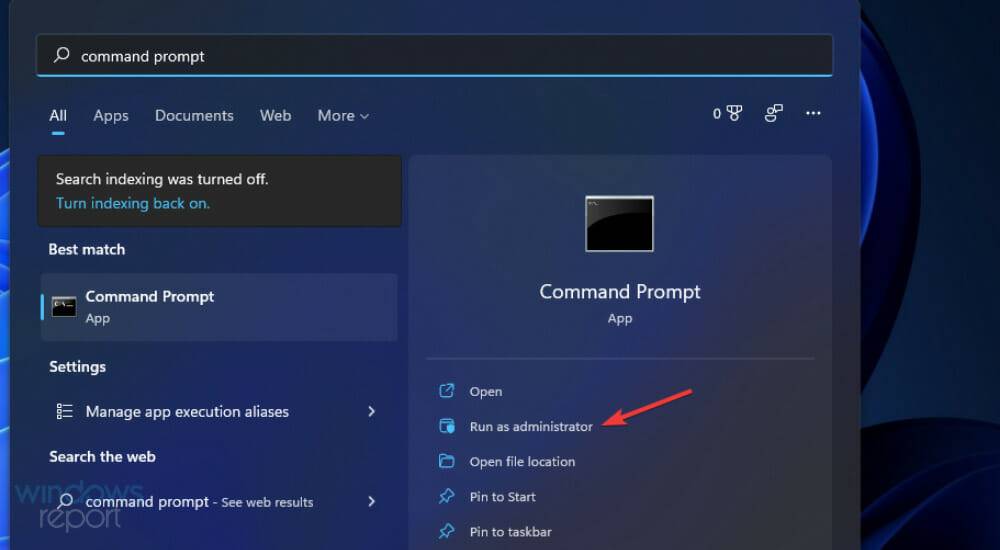The height and width of the screenshot is (550, 1000).
Task: Click the 'Search the web' heading
Action: 102,457
